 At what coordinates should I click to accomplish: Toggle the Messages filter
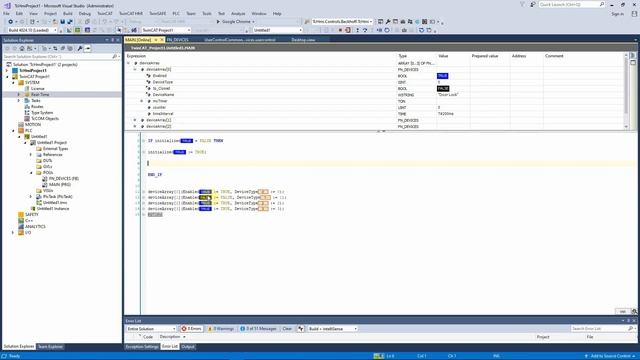click(258, 329)
